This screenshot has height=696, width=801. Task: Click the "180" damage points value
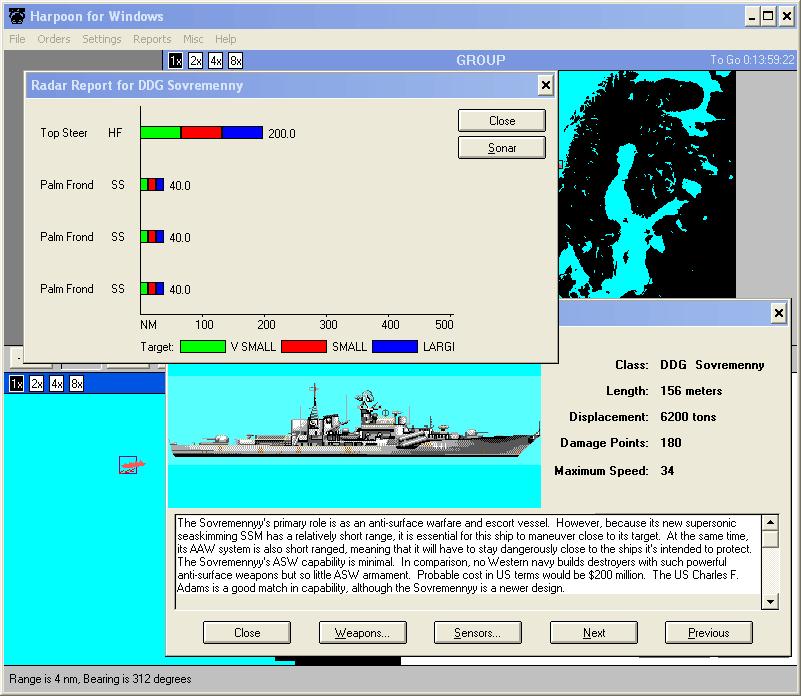[671, 443]
